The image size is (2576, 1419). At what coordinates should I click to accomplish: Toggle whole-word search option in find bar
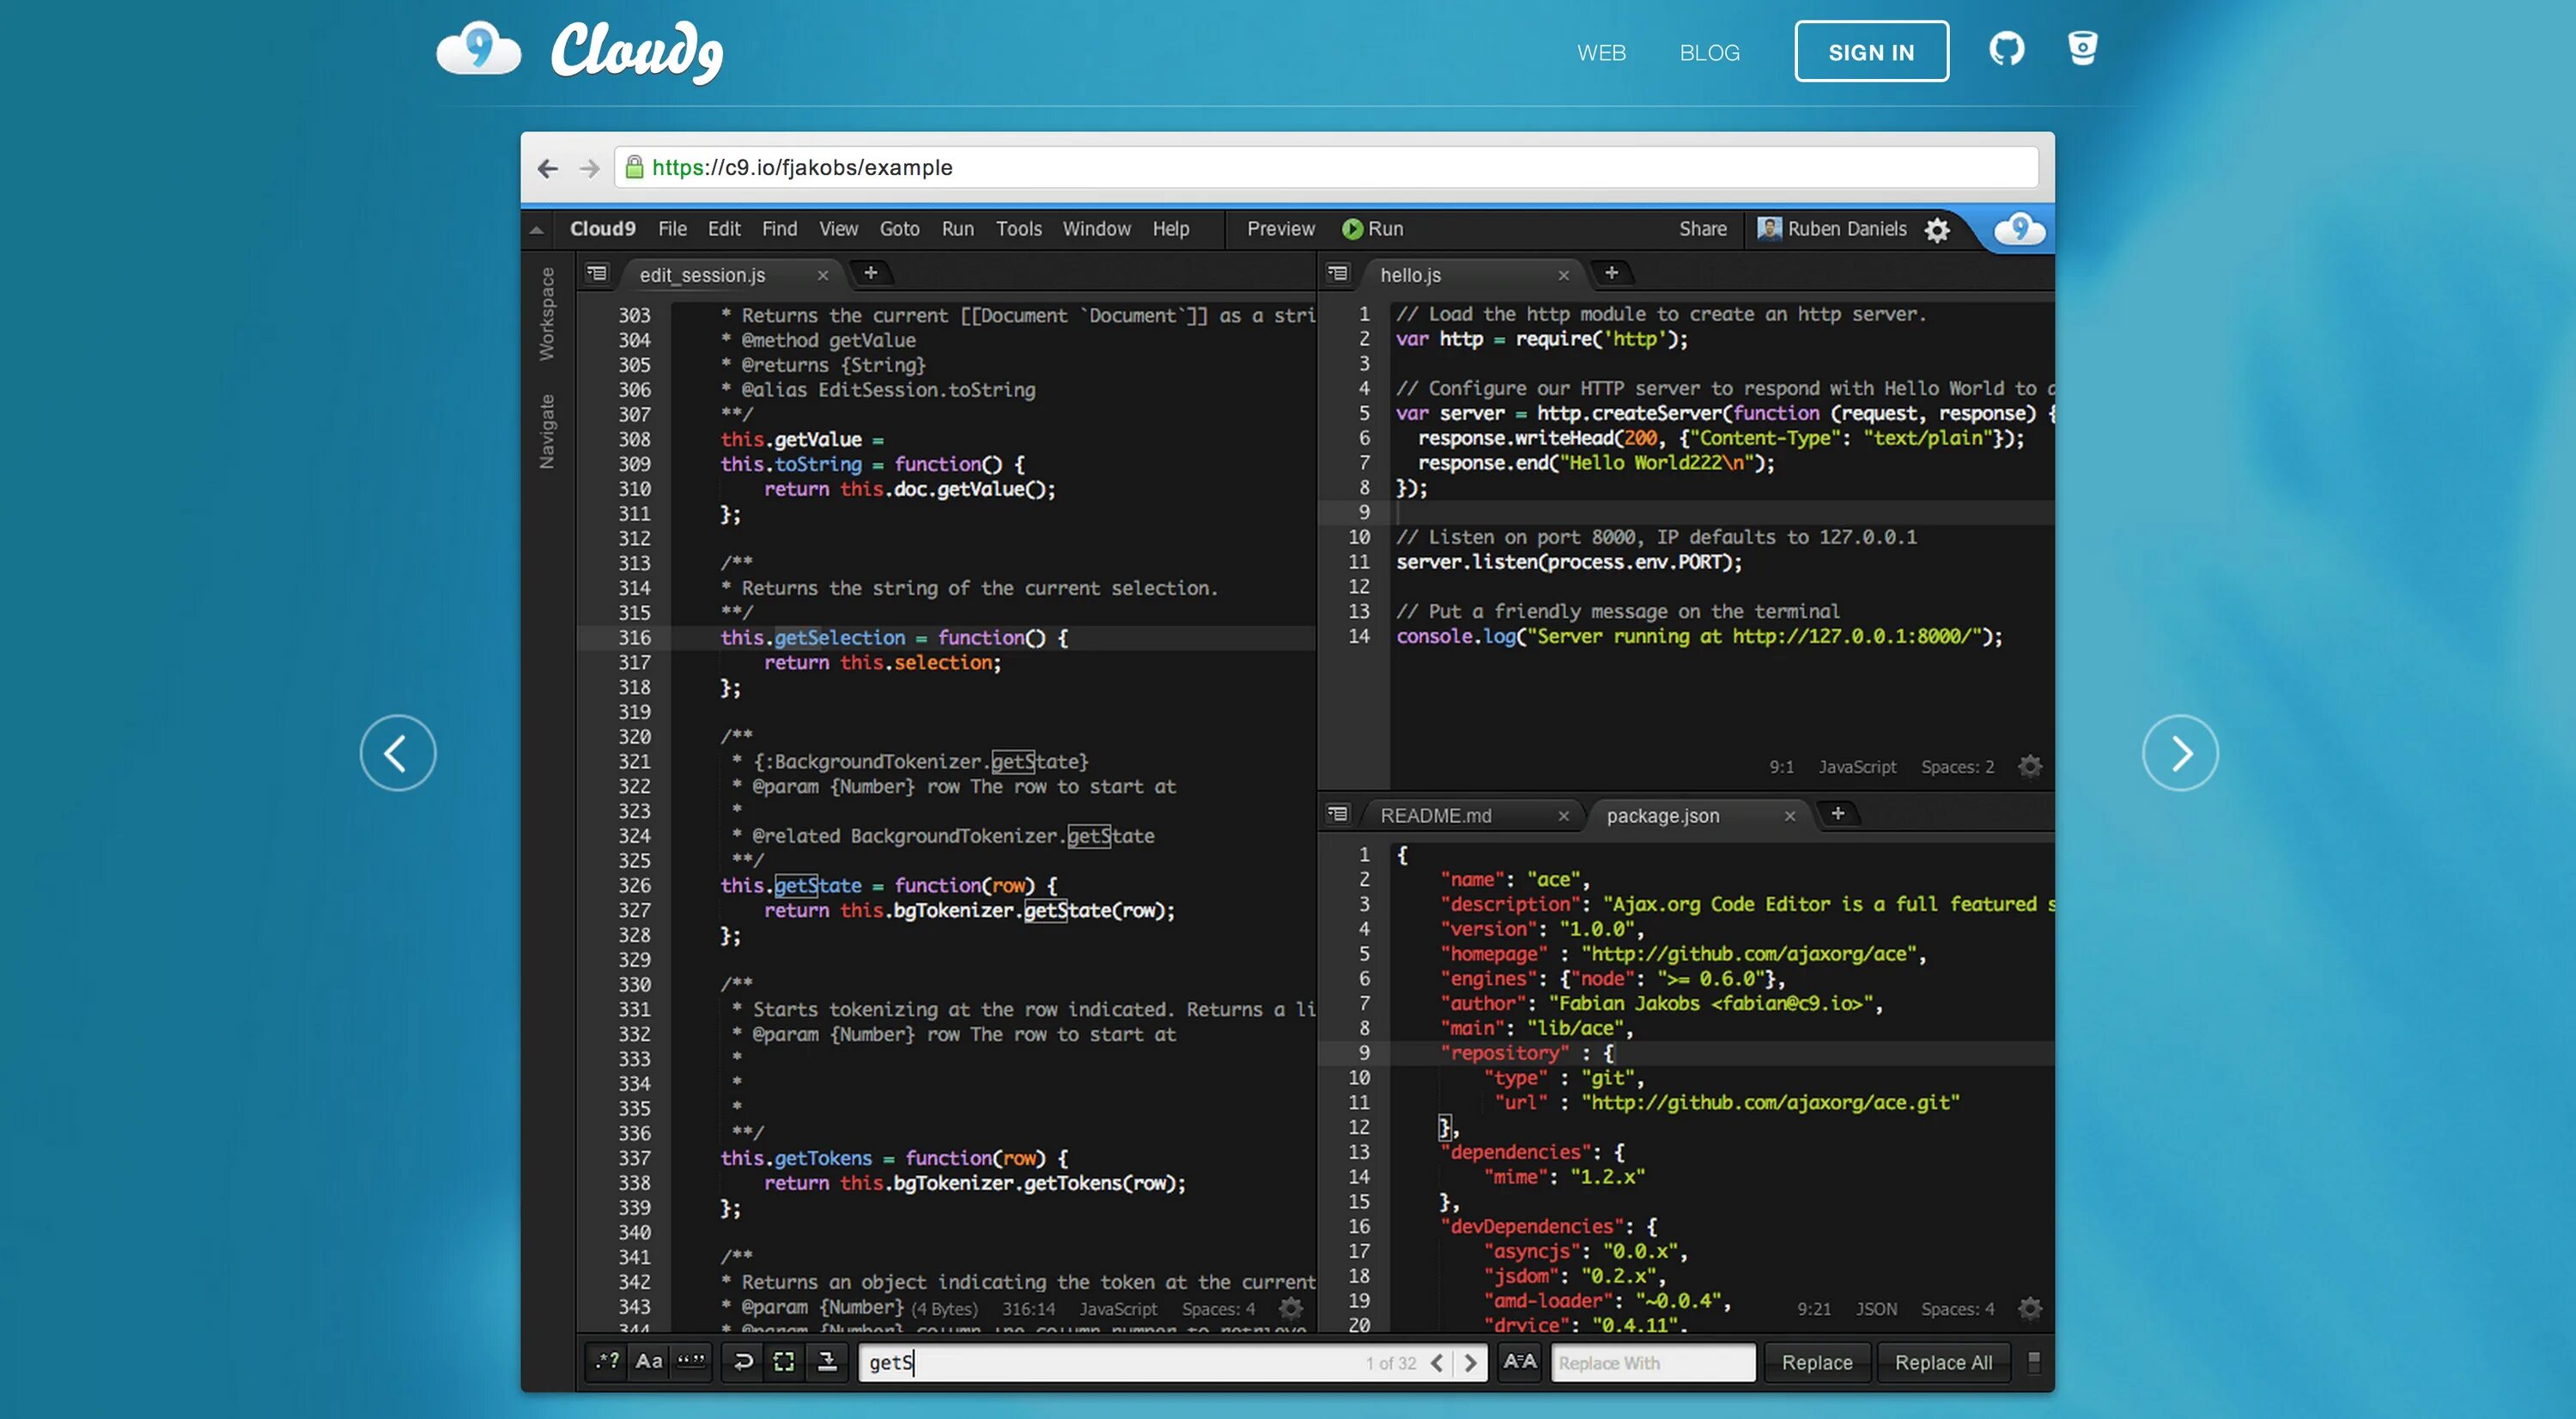pyautogui.click(x=687, y=1361)
